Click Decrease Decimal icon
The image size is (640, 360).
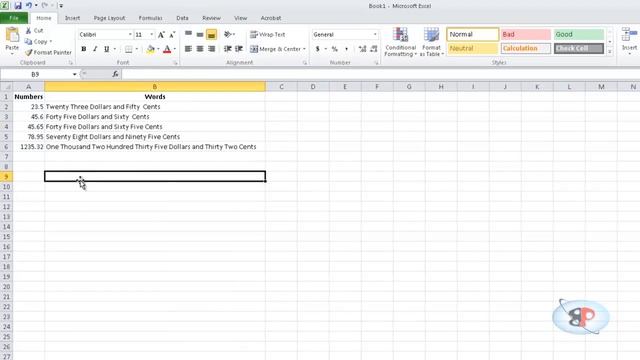[373, 49]
